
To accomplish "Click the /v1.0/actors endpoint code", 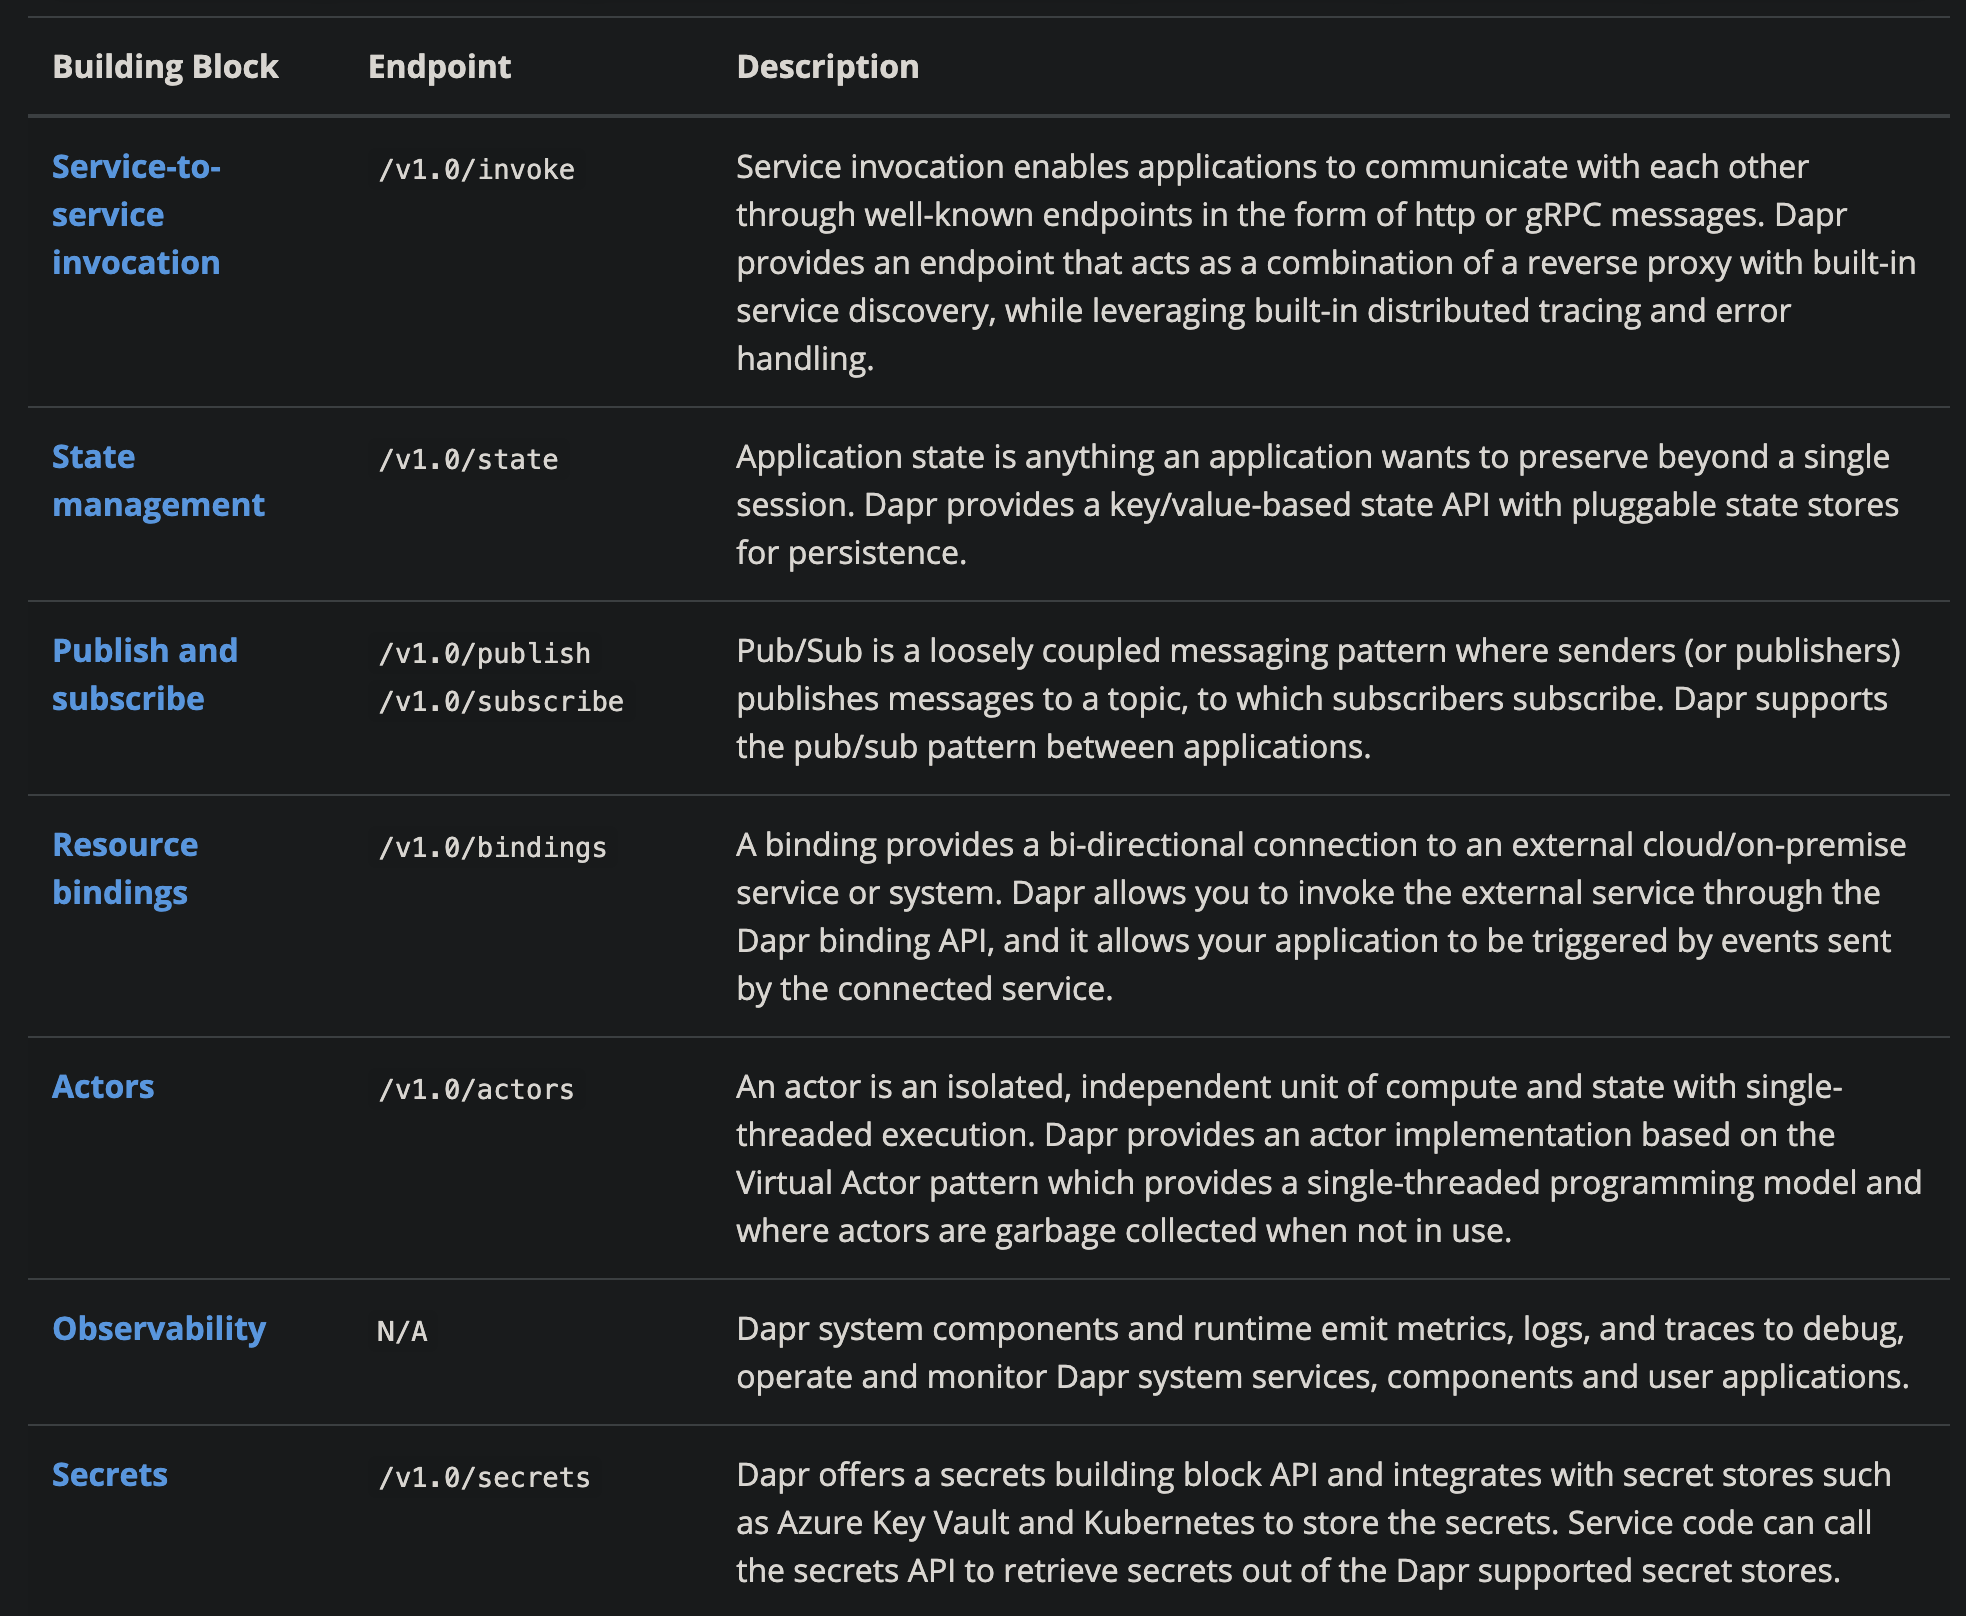I will [476, 1089].
